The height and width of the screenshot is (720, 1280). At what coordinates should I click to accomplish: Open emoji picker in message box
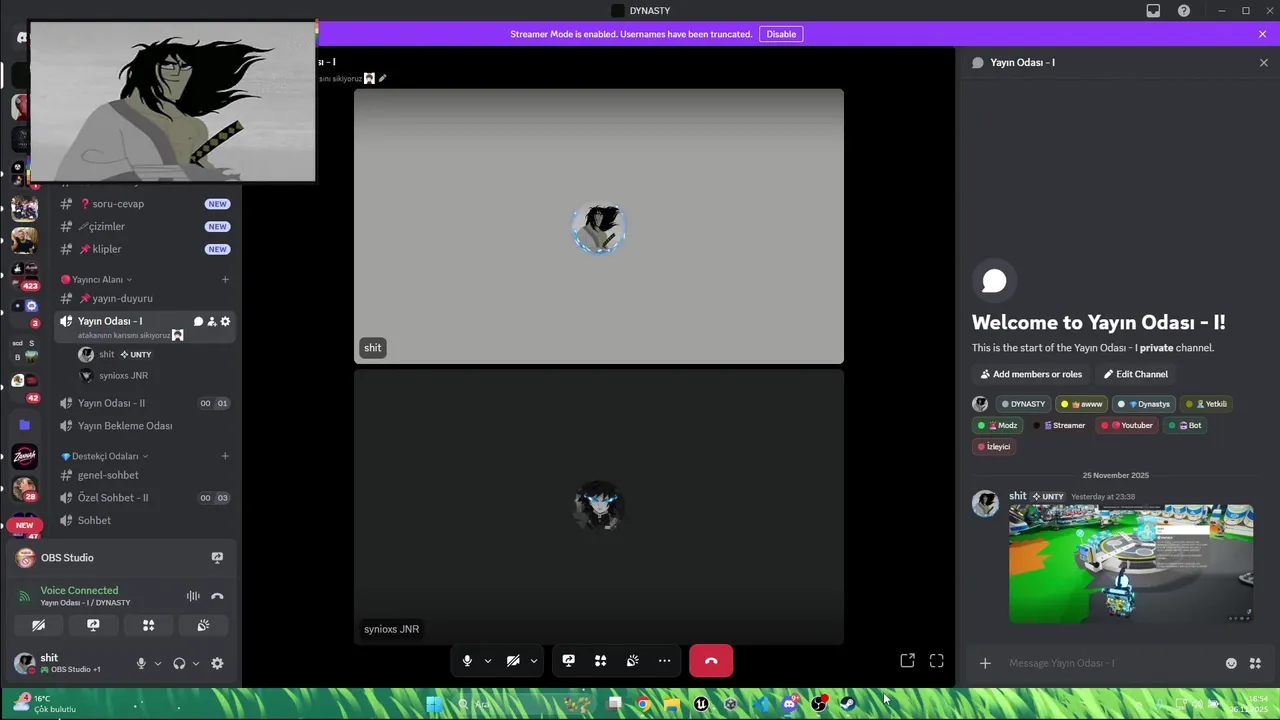(x=1231, y=663)
